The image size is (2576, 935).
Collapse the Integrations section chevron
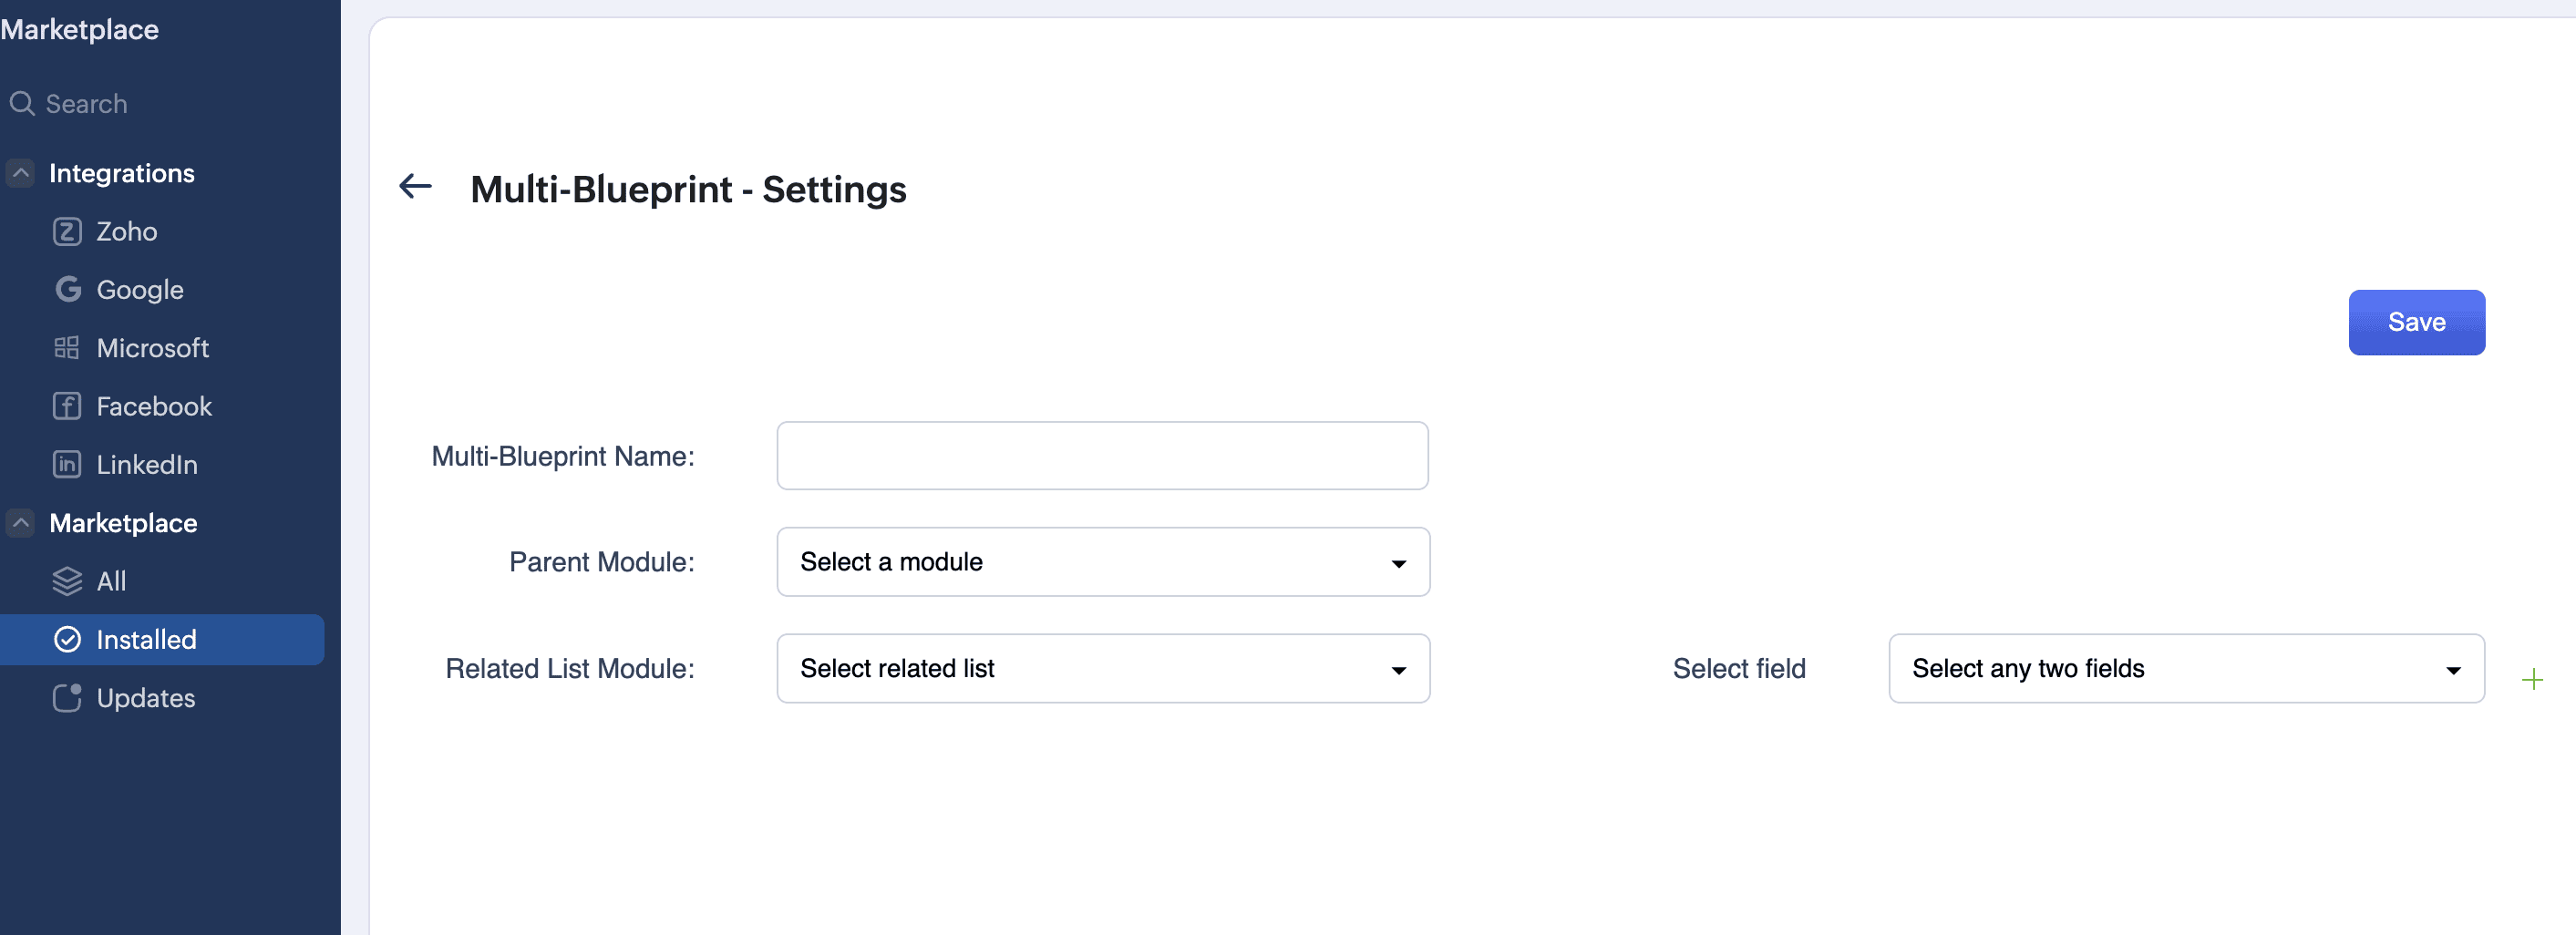pos(21,173)
